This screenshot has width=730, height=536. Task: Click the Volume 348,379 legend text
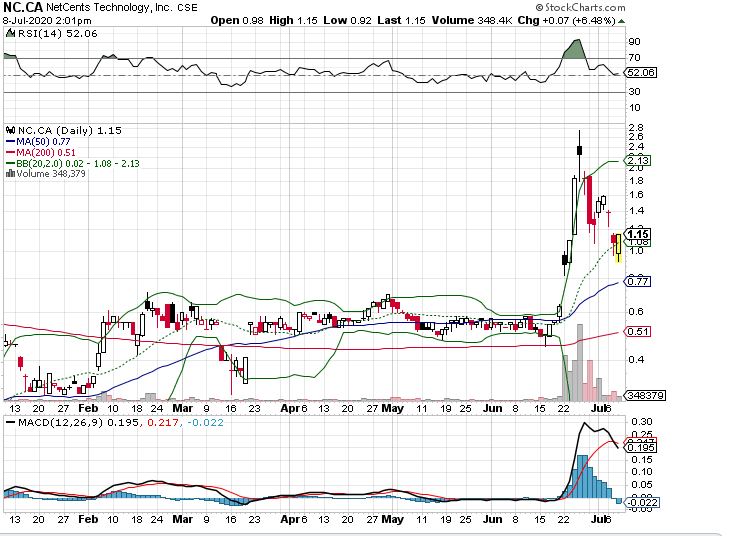click(x=51, y=174)
